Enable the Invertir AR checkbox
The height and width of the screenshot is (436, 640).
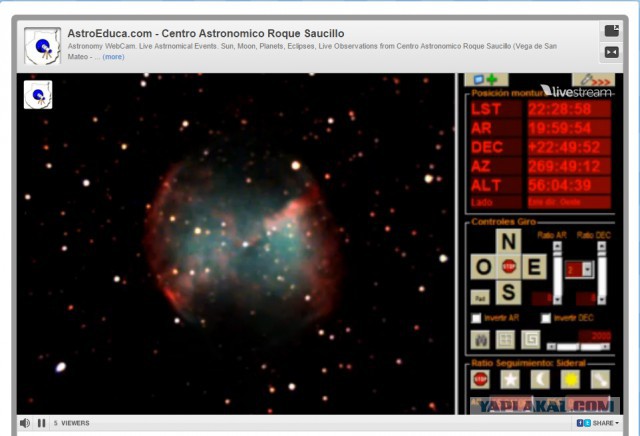click(477, 318)
